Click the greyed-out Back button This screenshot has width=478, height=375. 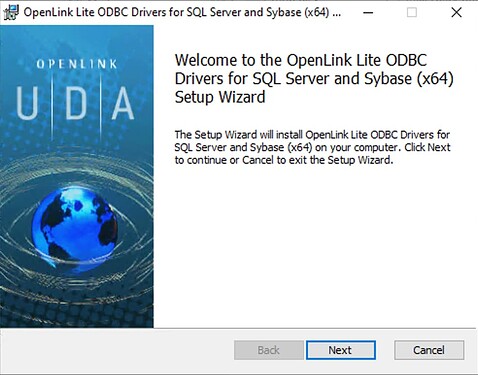[269, 350]
